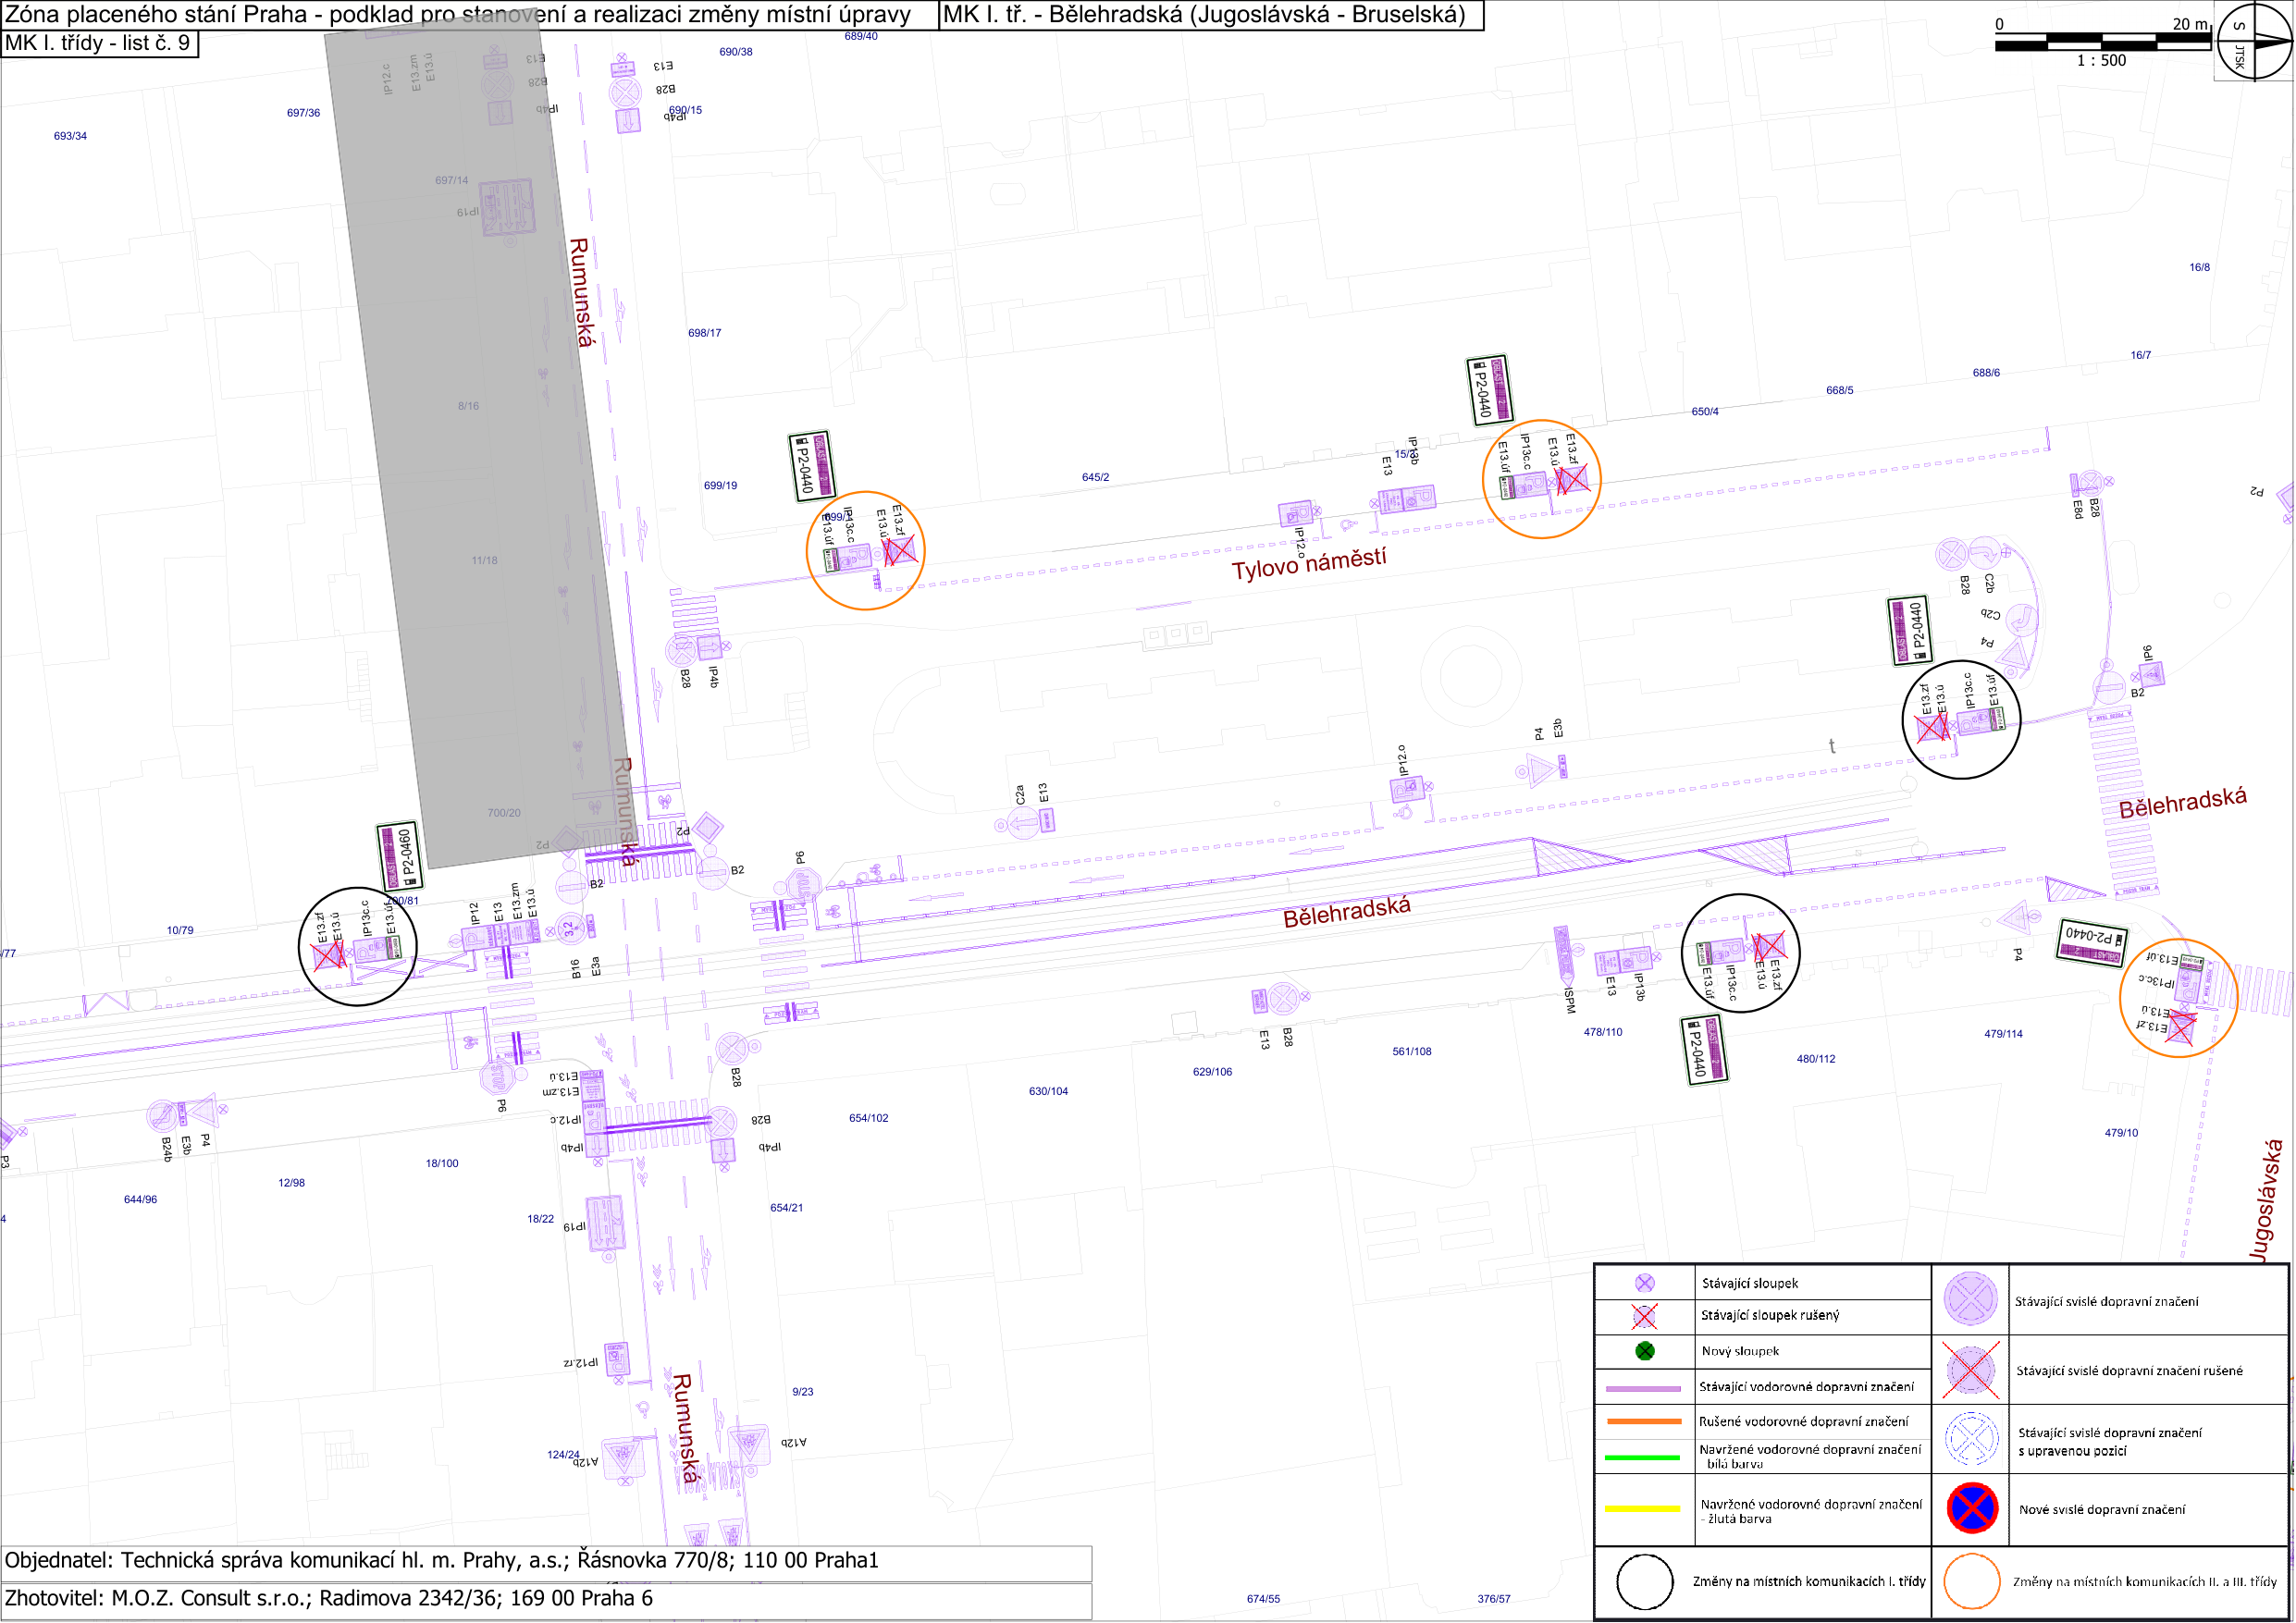The width and height of the screenshot is (2296, 1623).
Task: Select parcel number "668/5"
Action: (1839, 390)
